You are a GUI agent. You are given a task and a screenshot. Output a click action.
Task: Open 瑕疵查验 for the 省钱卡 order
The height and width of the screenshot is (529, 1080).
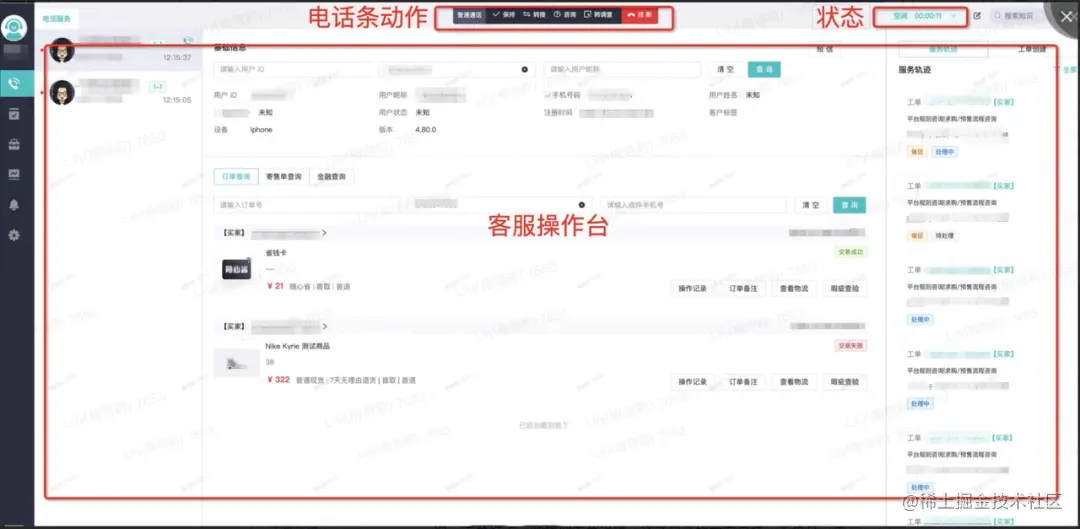pyautogui.click(x=844, y=289)
